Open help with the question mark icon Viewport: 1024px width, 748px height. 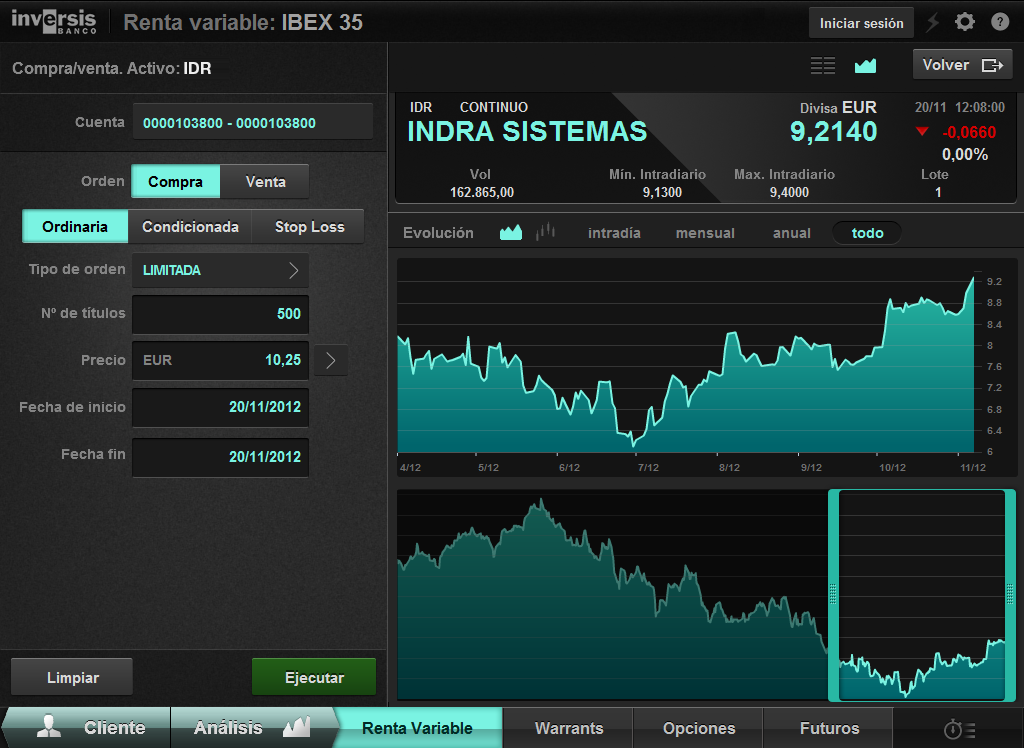[1000, 22]
